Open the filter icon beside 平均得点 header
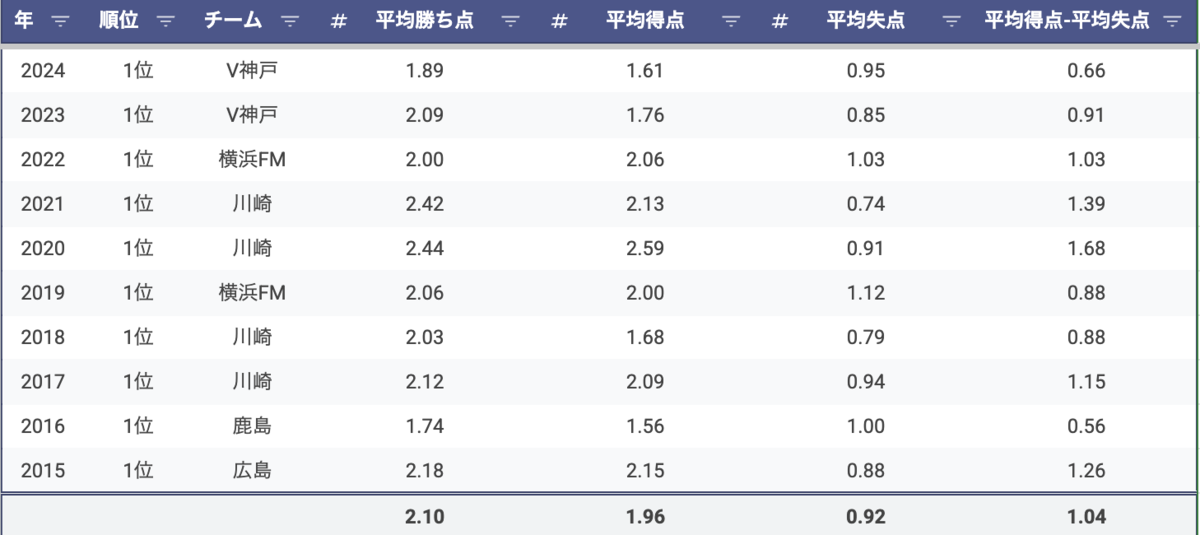1200x535 pixels. [732, 21]
